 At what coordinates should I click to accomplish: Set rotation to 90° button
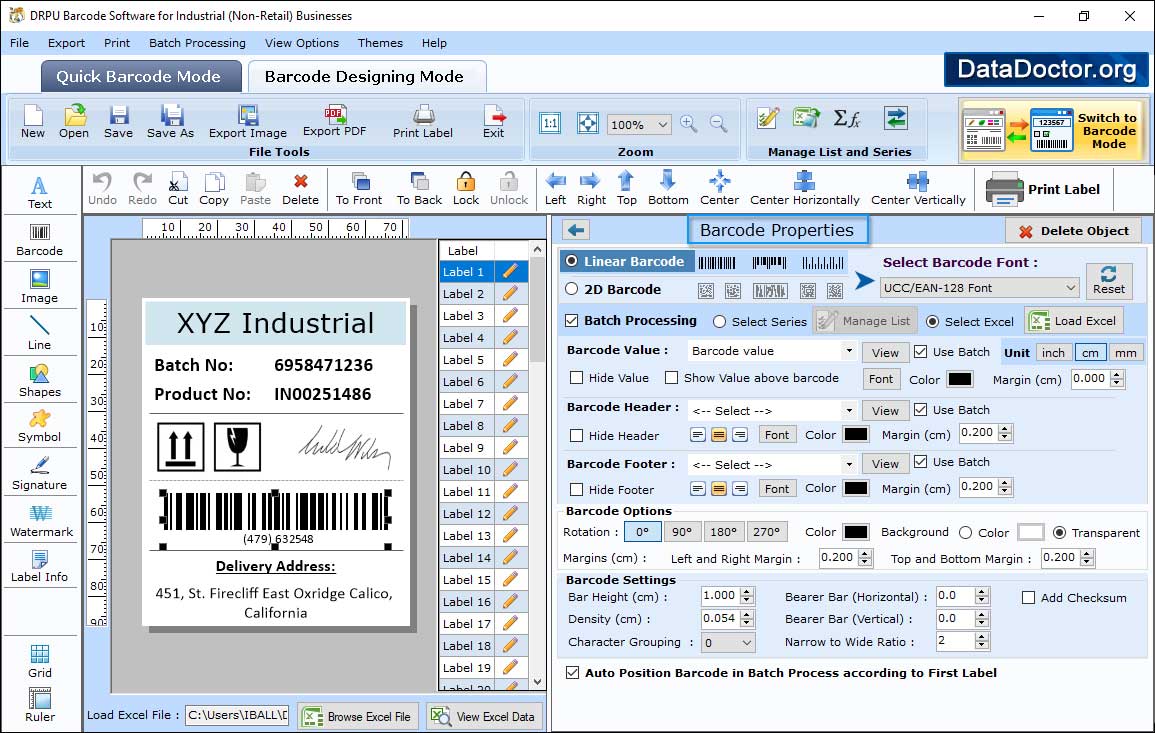(x=682, y=532)
